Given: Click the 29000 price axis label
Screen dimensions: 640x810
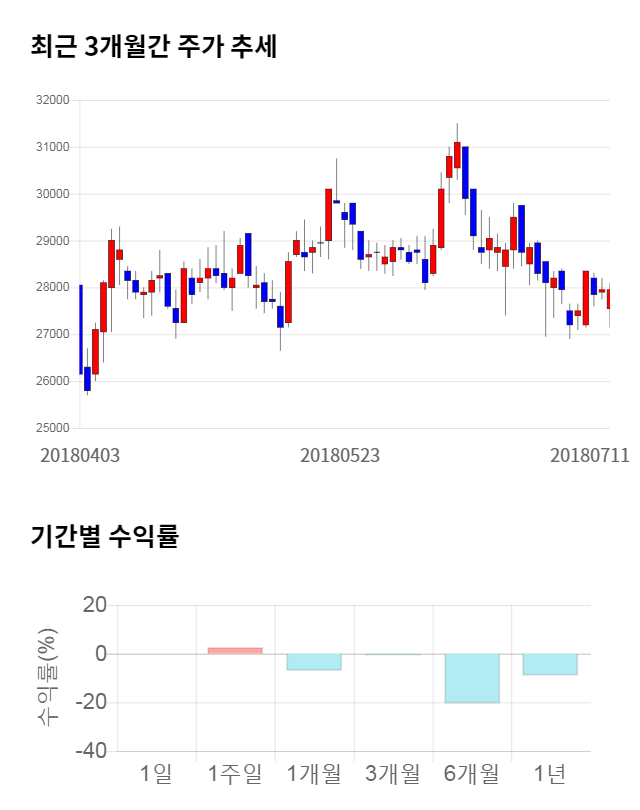Looking at the screenshot, I should [x=52, y=241].
